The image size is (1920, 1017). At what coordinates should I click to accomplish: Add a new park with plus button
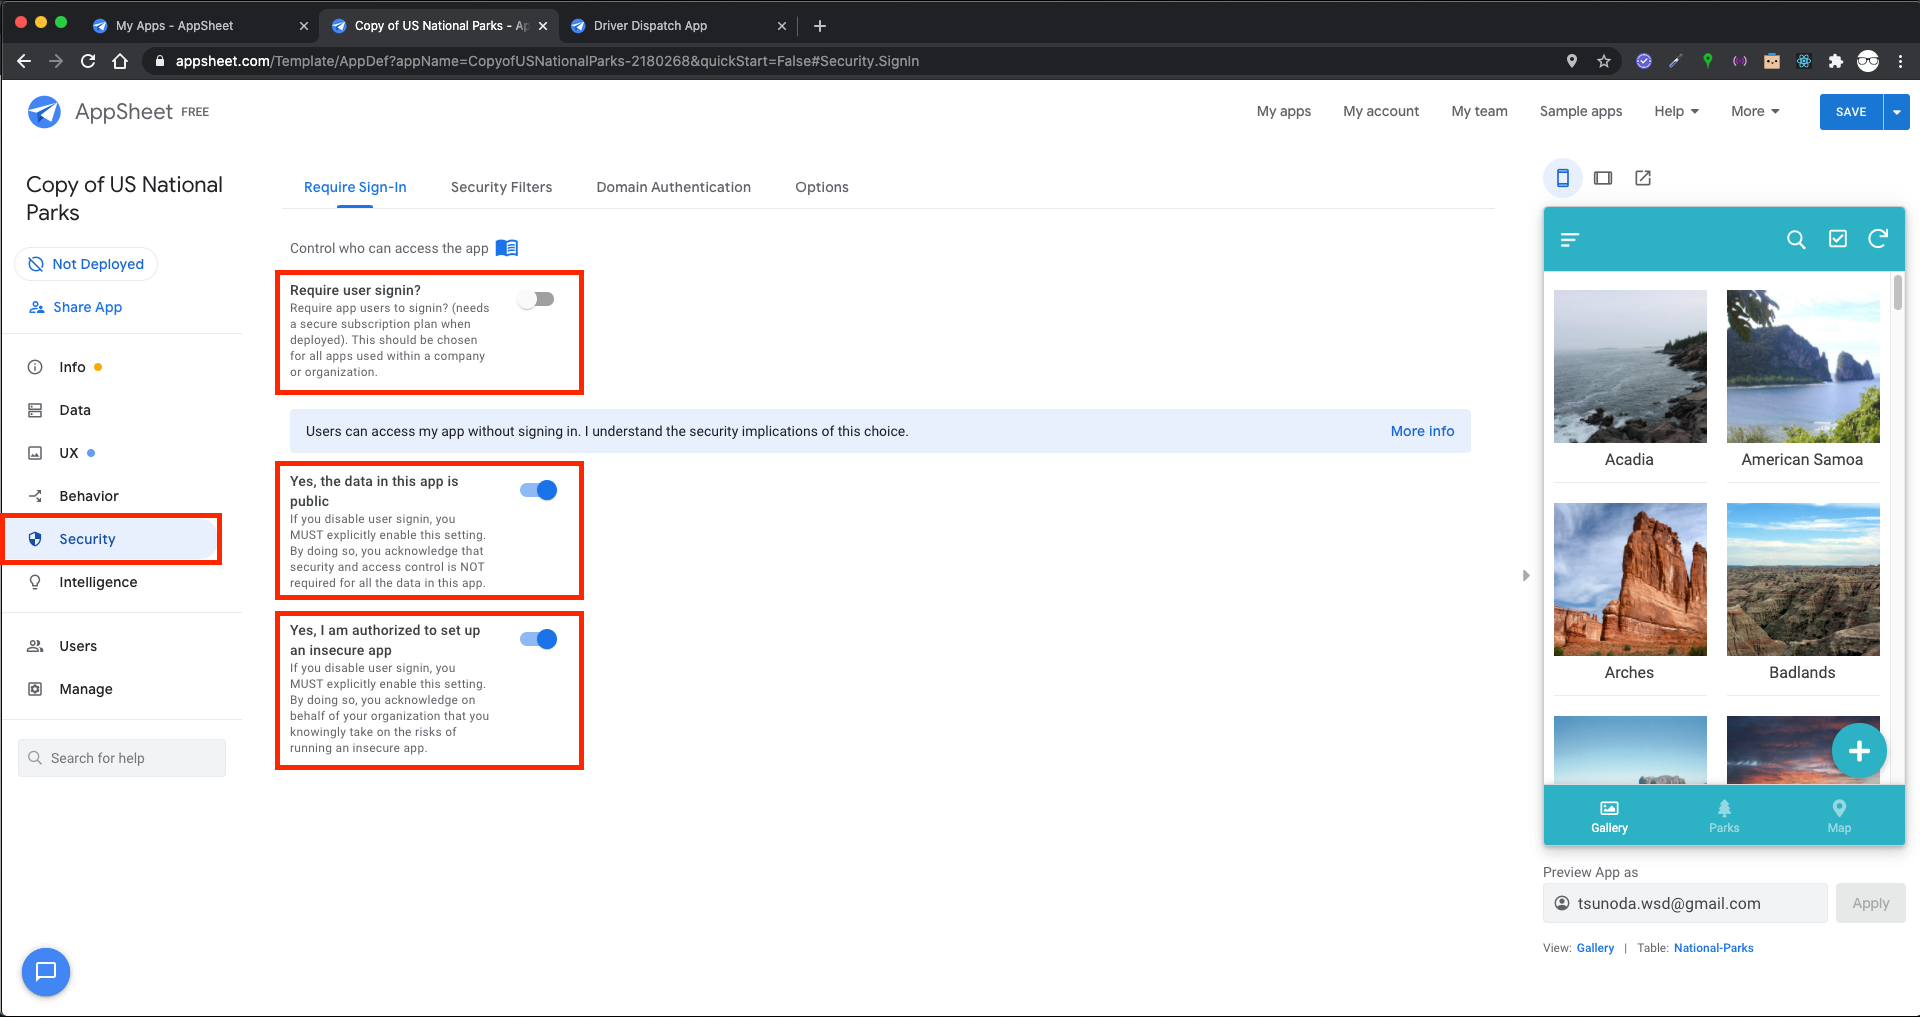pyautogui.click(x=1859, y=751)
